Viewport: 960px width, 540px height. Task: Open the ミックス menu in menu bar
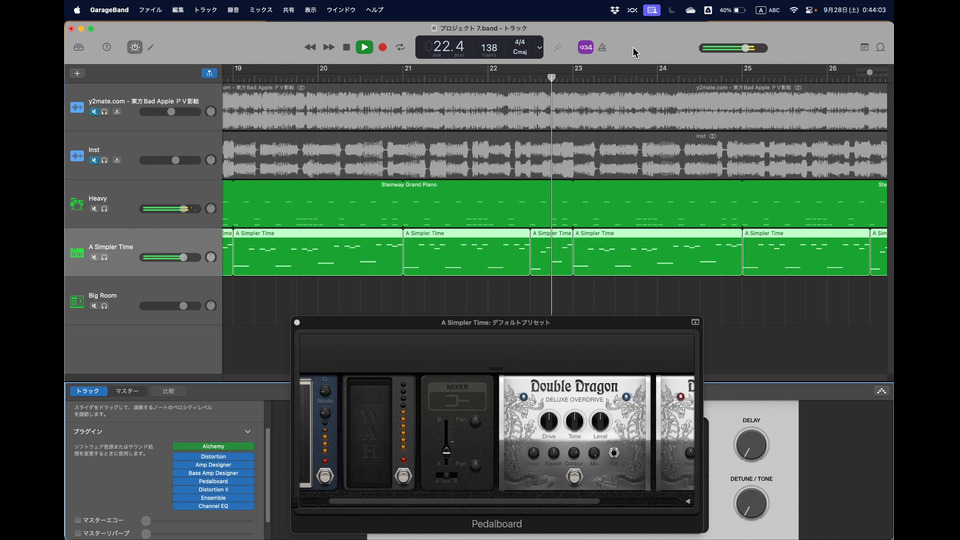[x=261, y=10]
